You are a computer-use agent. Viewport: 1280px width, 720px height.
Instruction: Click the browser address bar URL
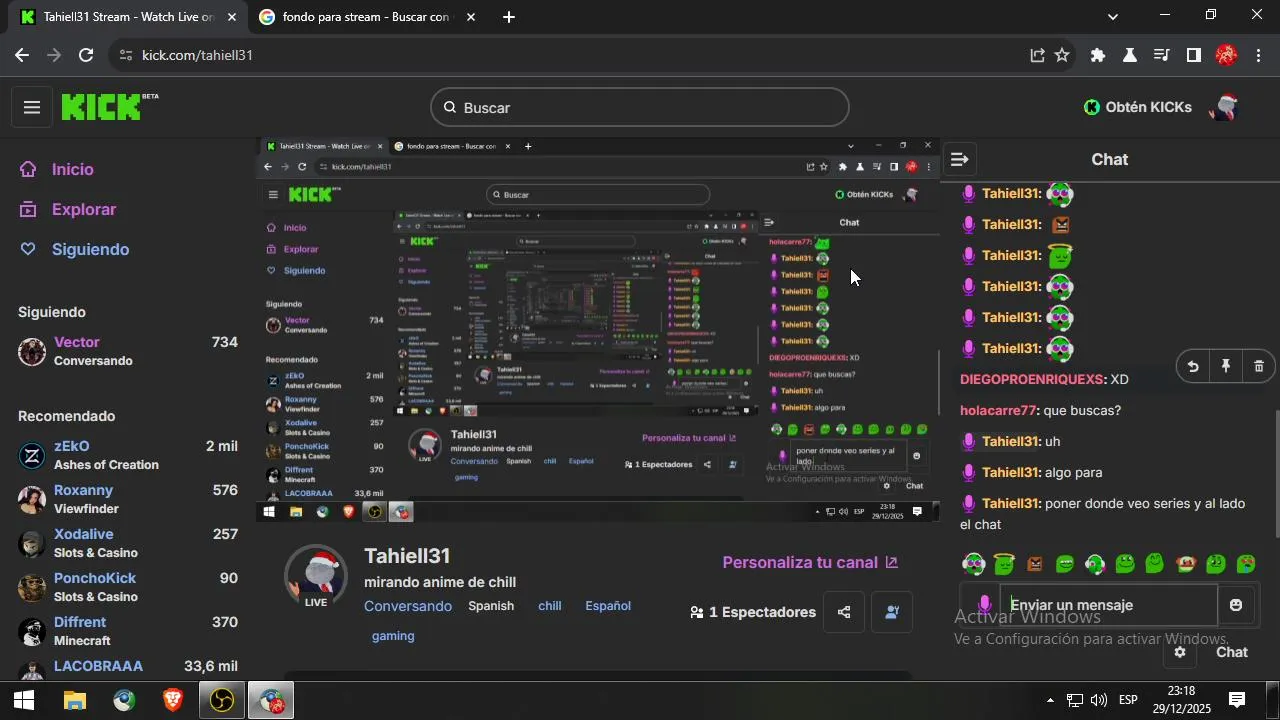(197, 55)
